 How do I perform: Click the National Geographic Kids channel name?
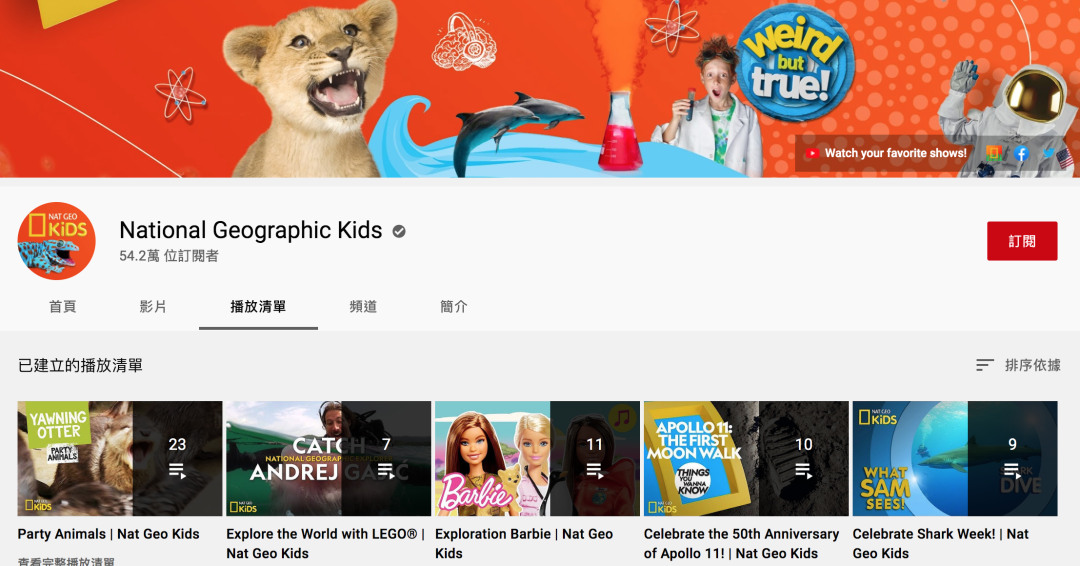251,230
